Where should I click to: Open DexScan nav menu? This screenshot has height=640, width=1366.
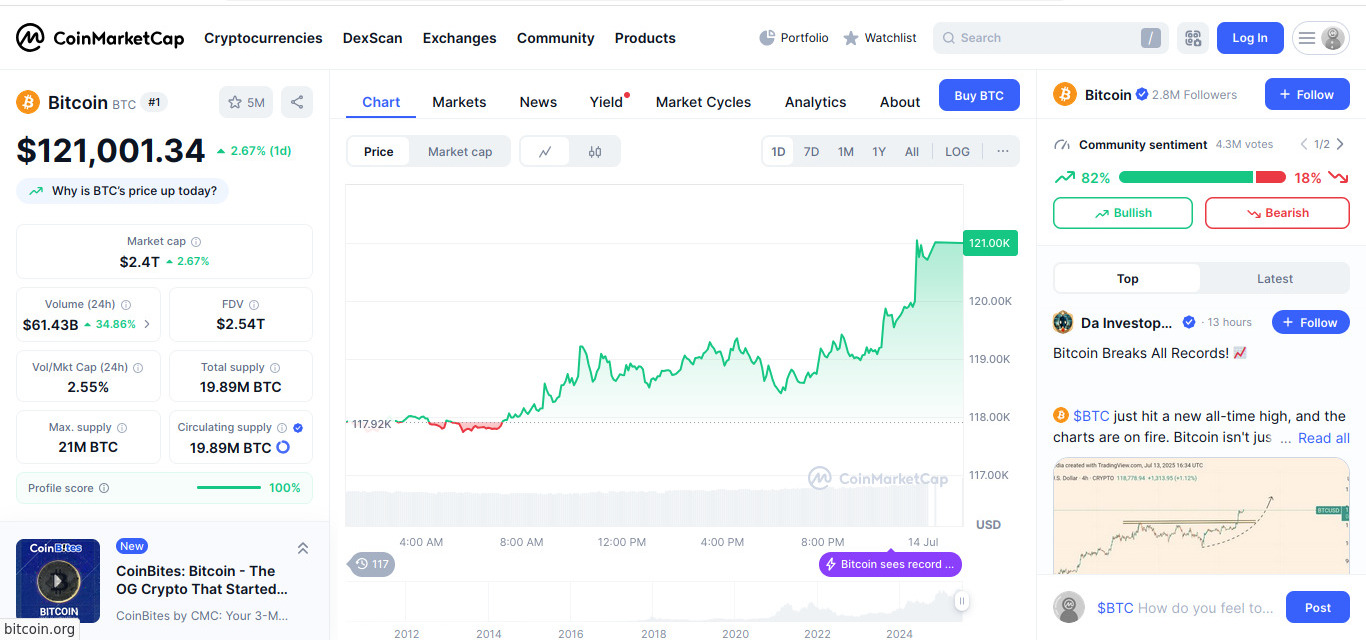pos(373,38)
